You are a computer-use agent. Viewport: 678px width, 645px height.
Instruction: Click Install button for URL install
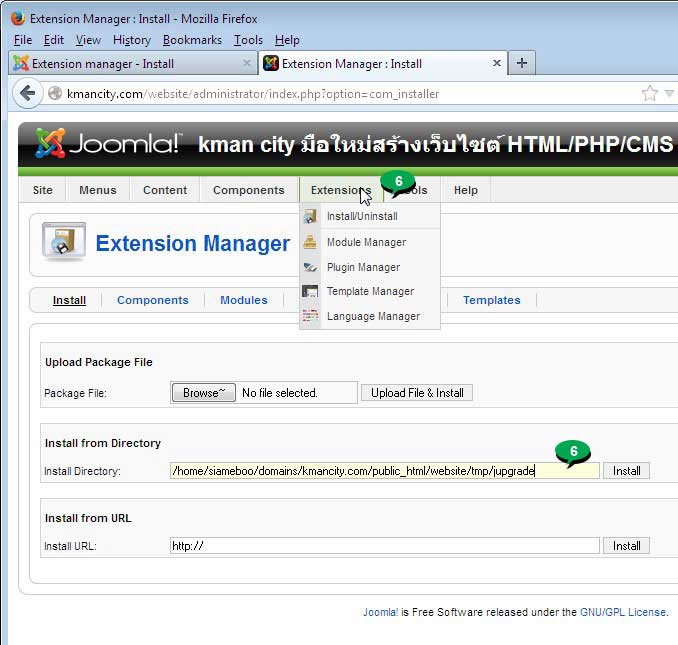(x=626, y=546)
